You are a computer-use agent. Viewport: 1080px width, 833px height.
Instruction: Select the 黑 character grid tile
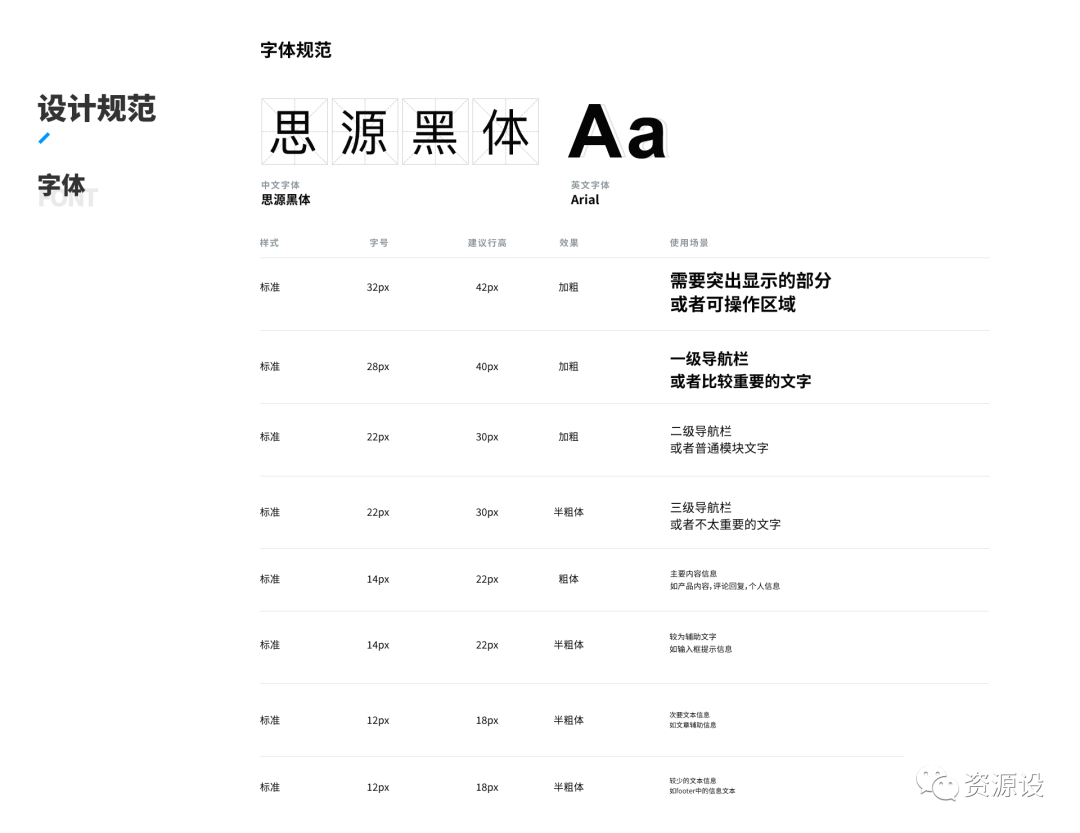point(435,132)
